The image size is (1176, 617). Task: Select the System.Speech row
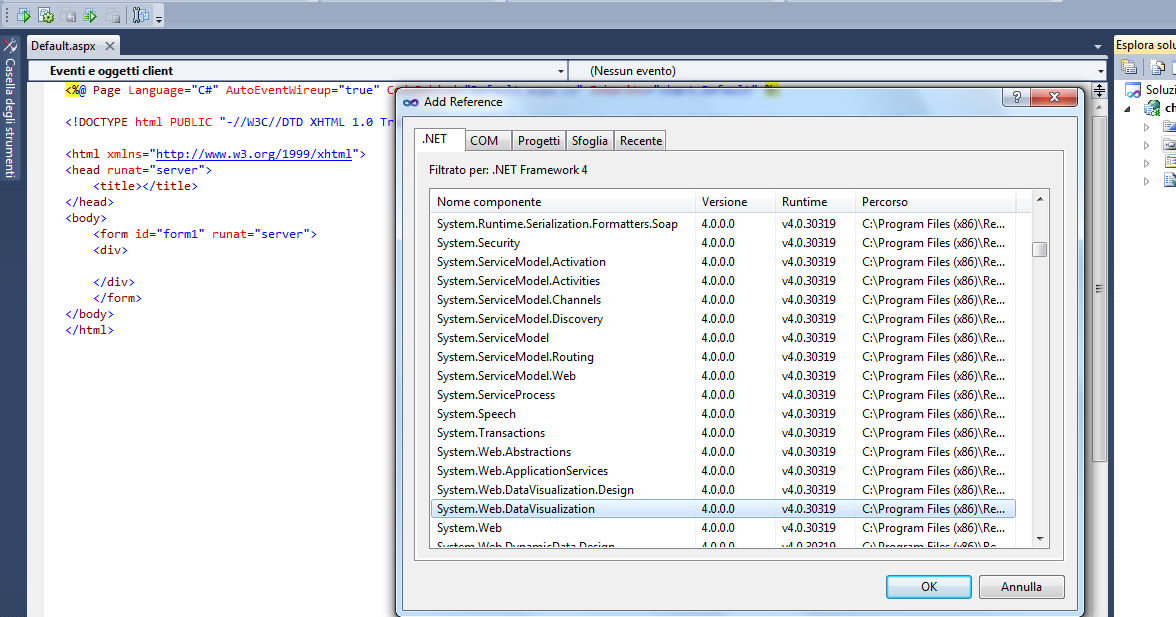[723, 414]
